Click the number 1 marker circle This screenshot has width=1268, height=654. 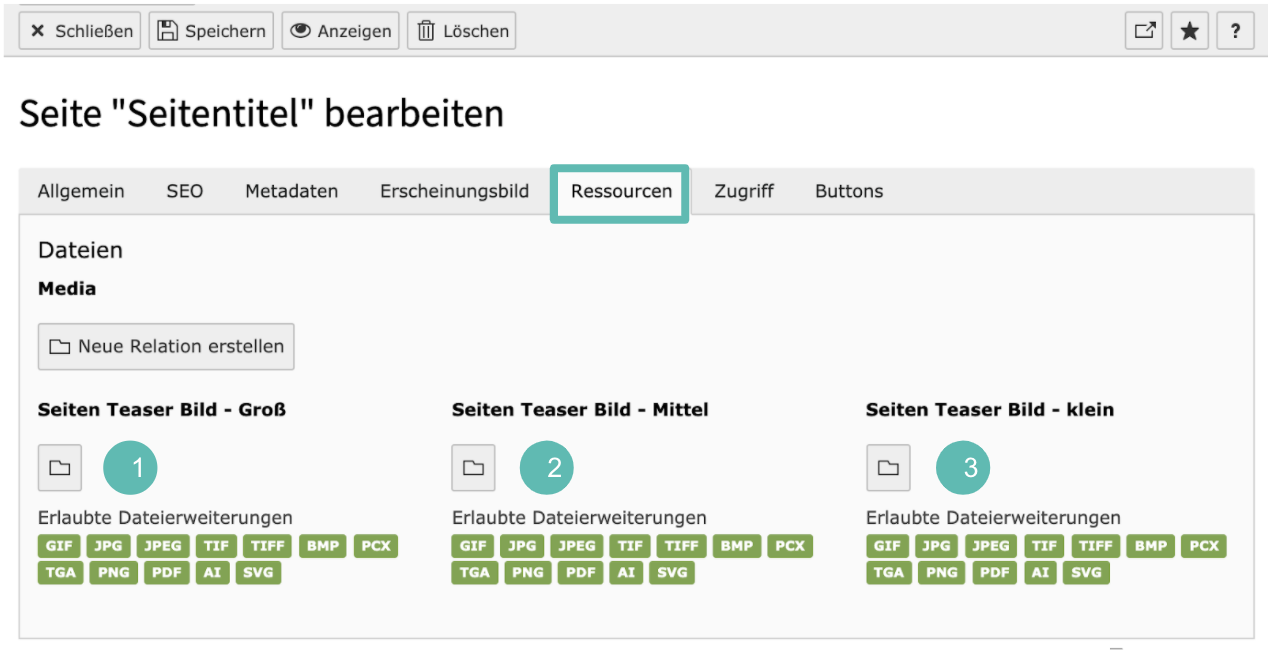[131, 467]
